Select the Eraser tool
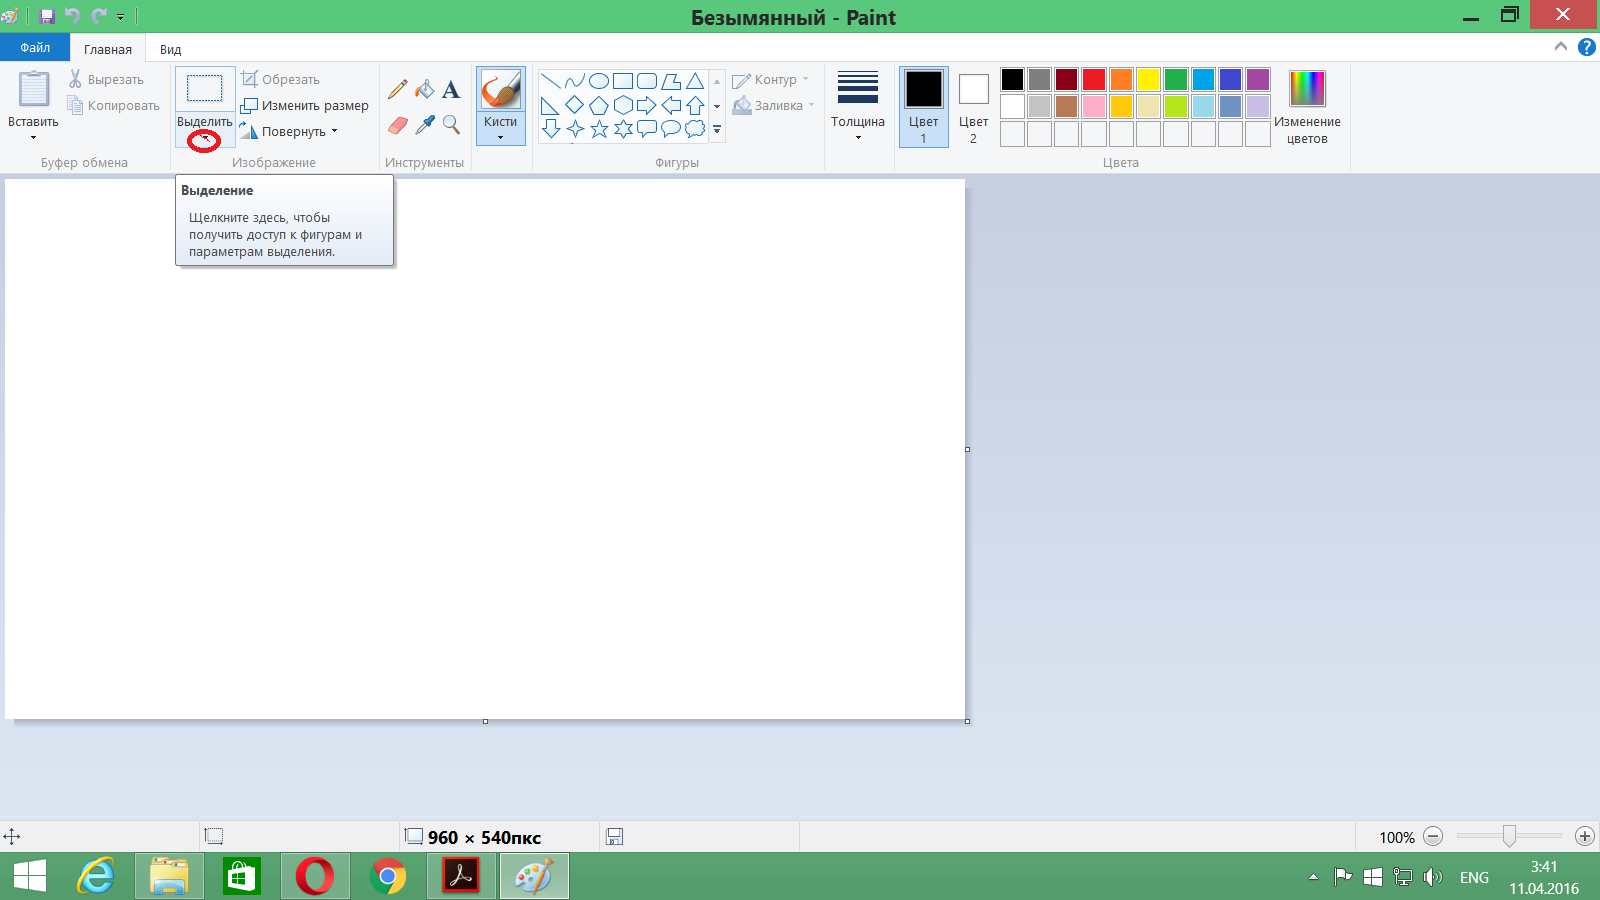 (x=397, y=125)
